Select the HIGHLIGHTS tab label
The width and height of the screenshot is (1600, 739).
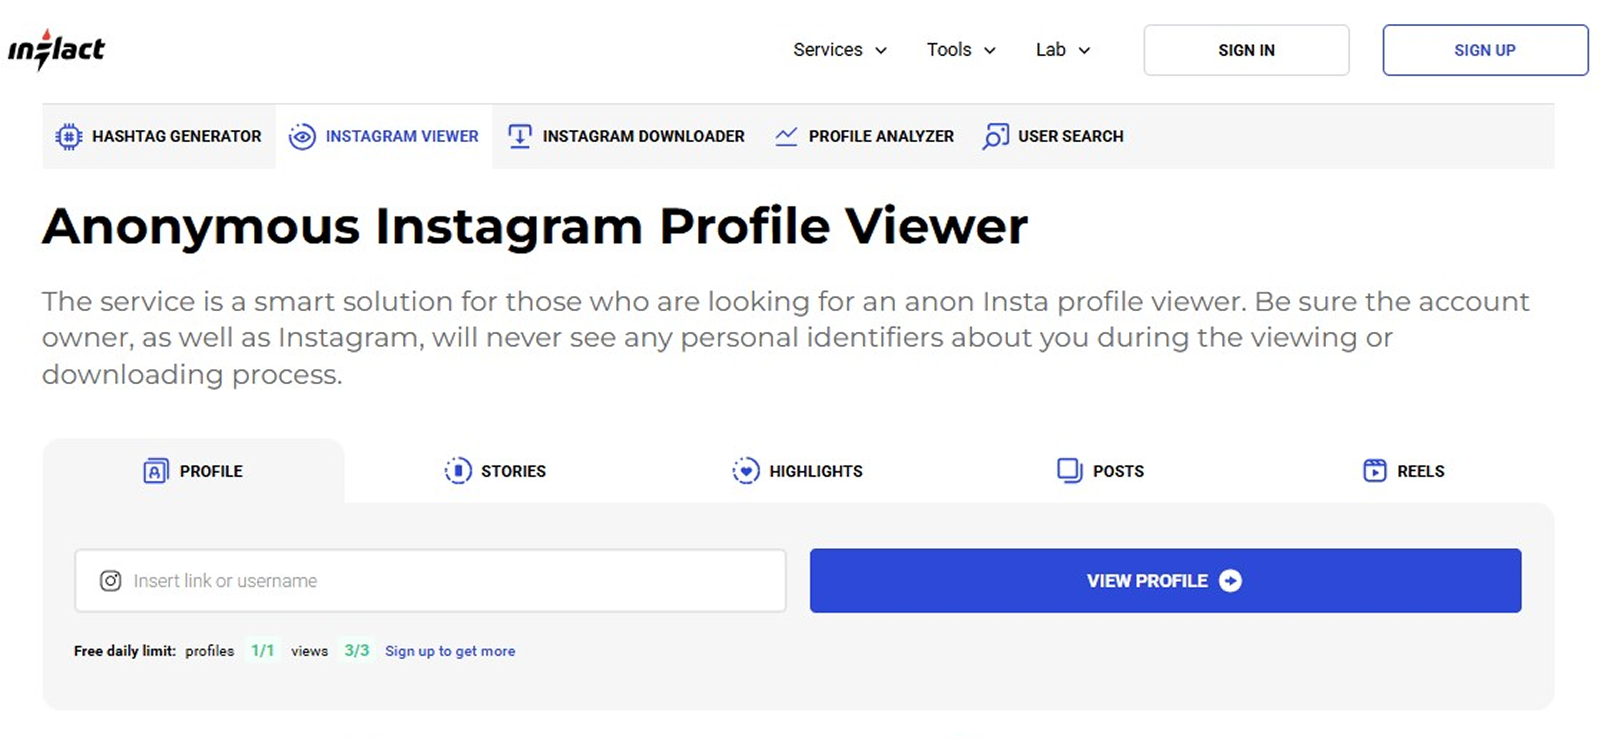[815, 471]
